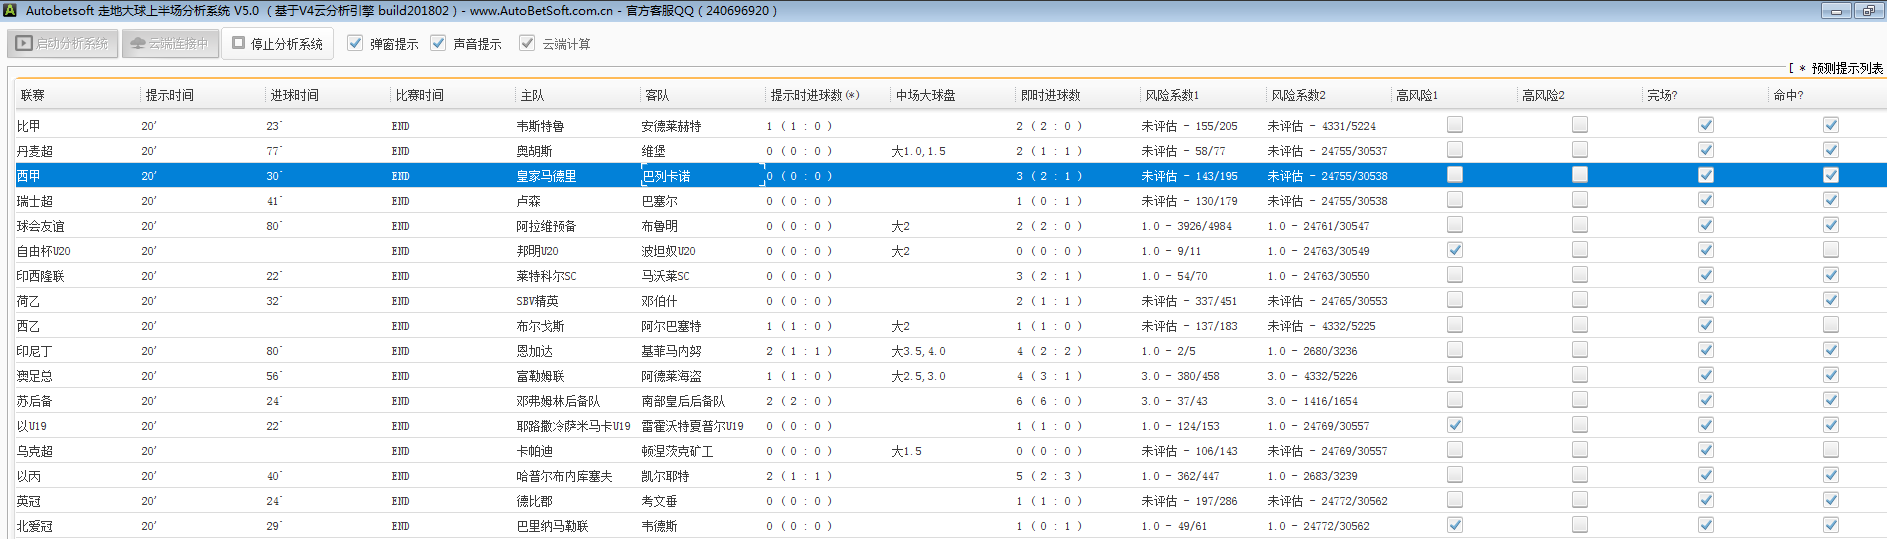
Task: Click the play icon on 启动分析系统
Action: click(x=24, y=44)
